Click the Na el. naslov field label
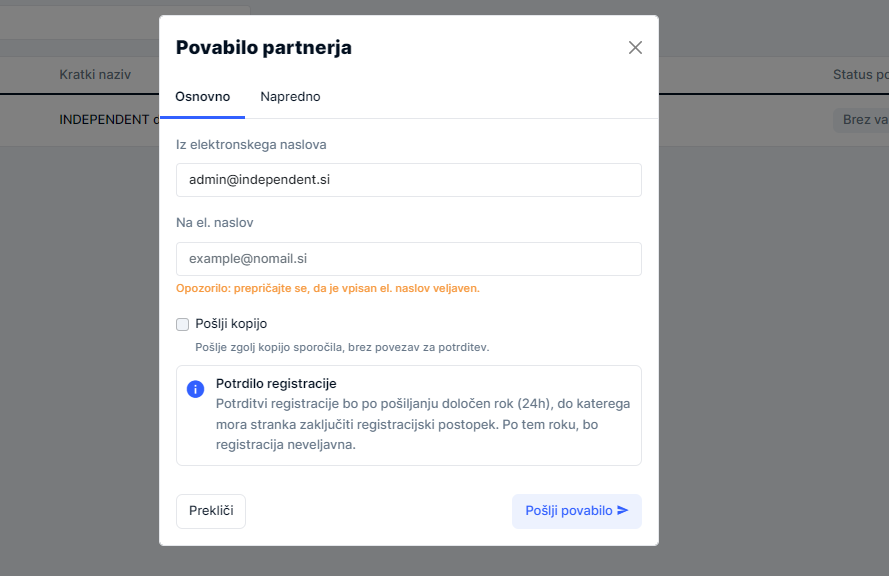Image resolution: width=889 pixels, height=576 pixels. point(214,223)
